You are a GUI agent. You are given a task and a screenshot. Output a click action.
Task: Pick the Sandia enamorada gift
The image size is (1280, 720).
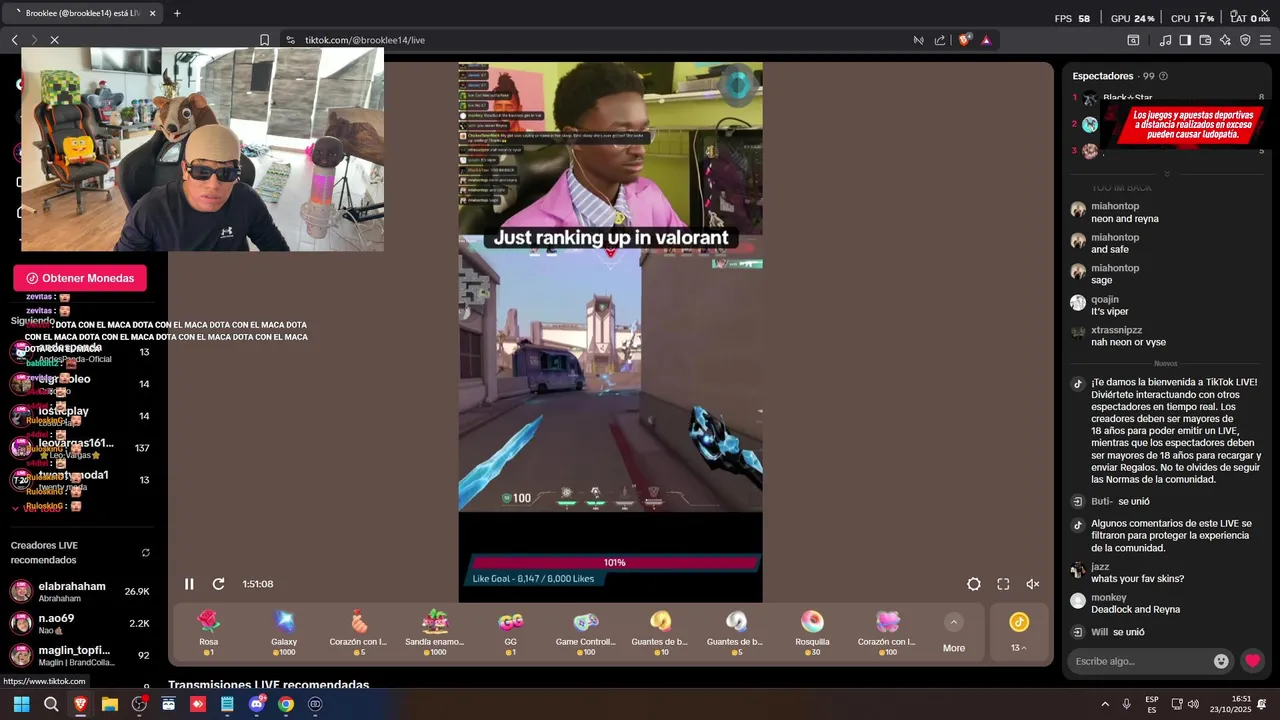[x=435, y=633]
